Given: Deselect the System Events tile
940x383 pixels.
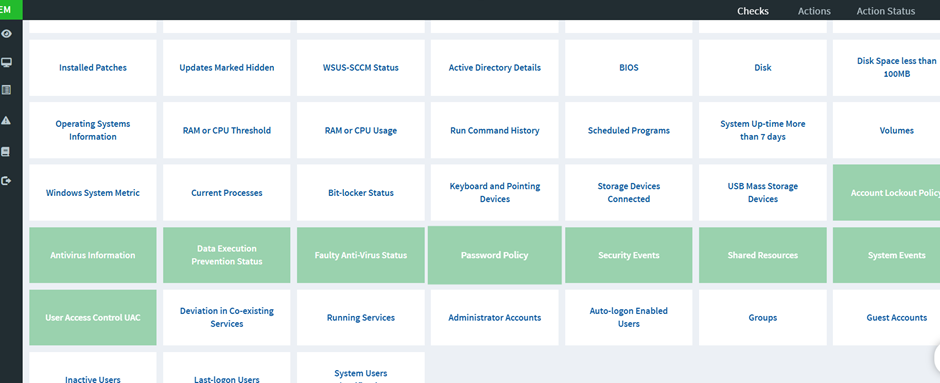Looking at the screenshot, I should (887, 255).
